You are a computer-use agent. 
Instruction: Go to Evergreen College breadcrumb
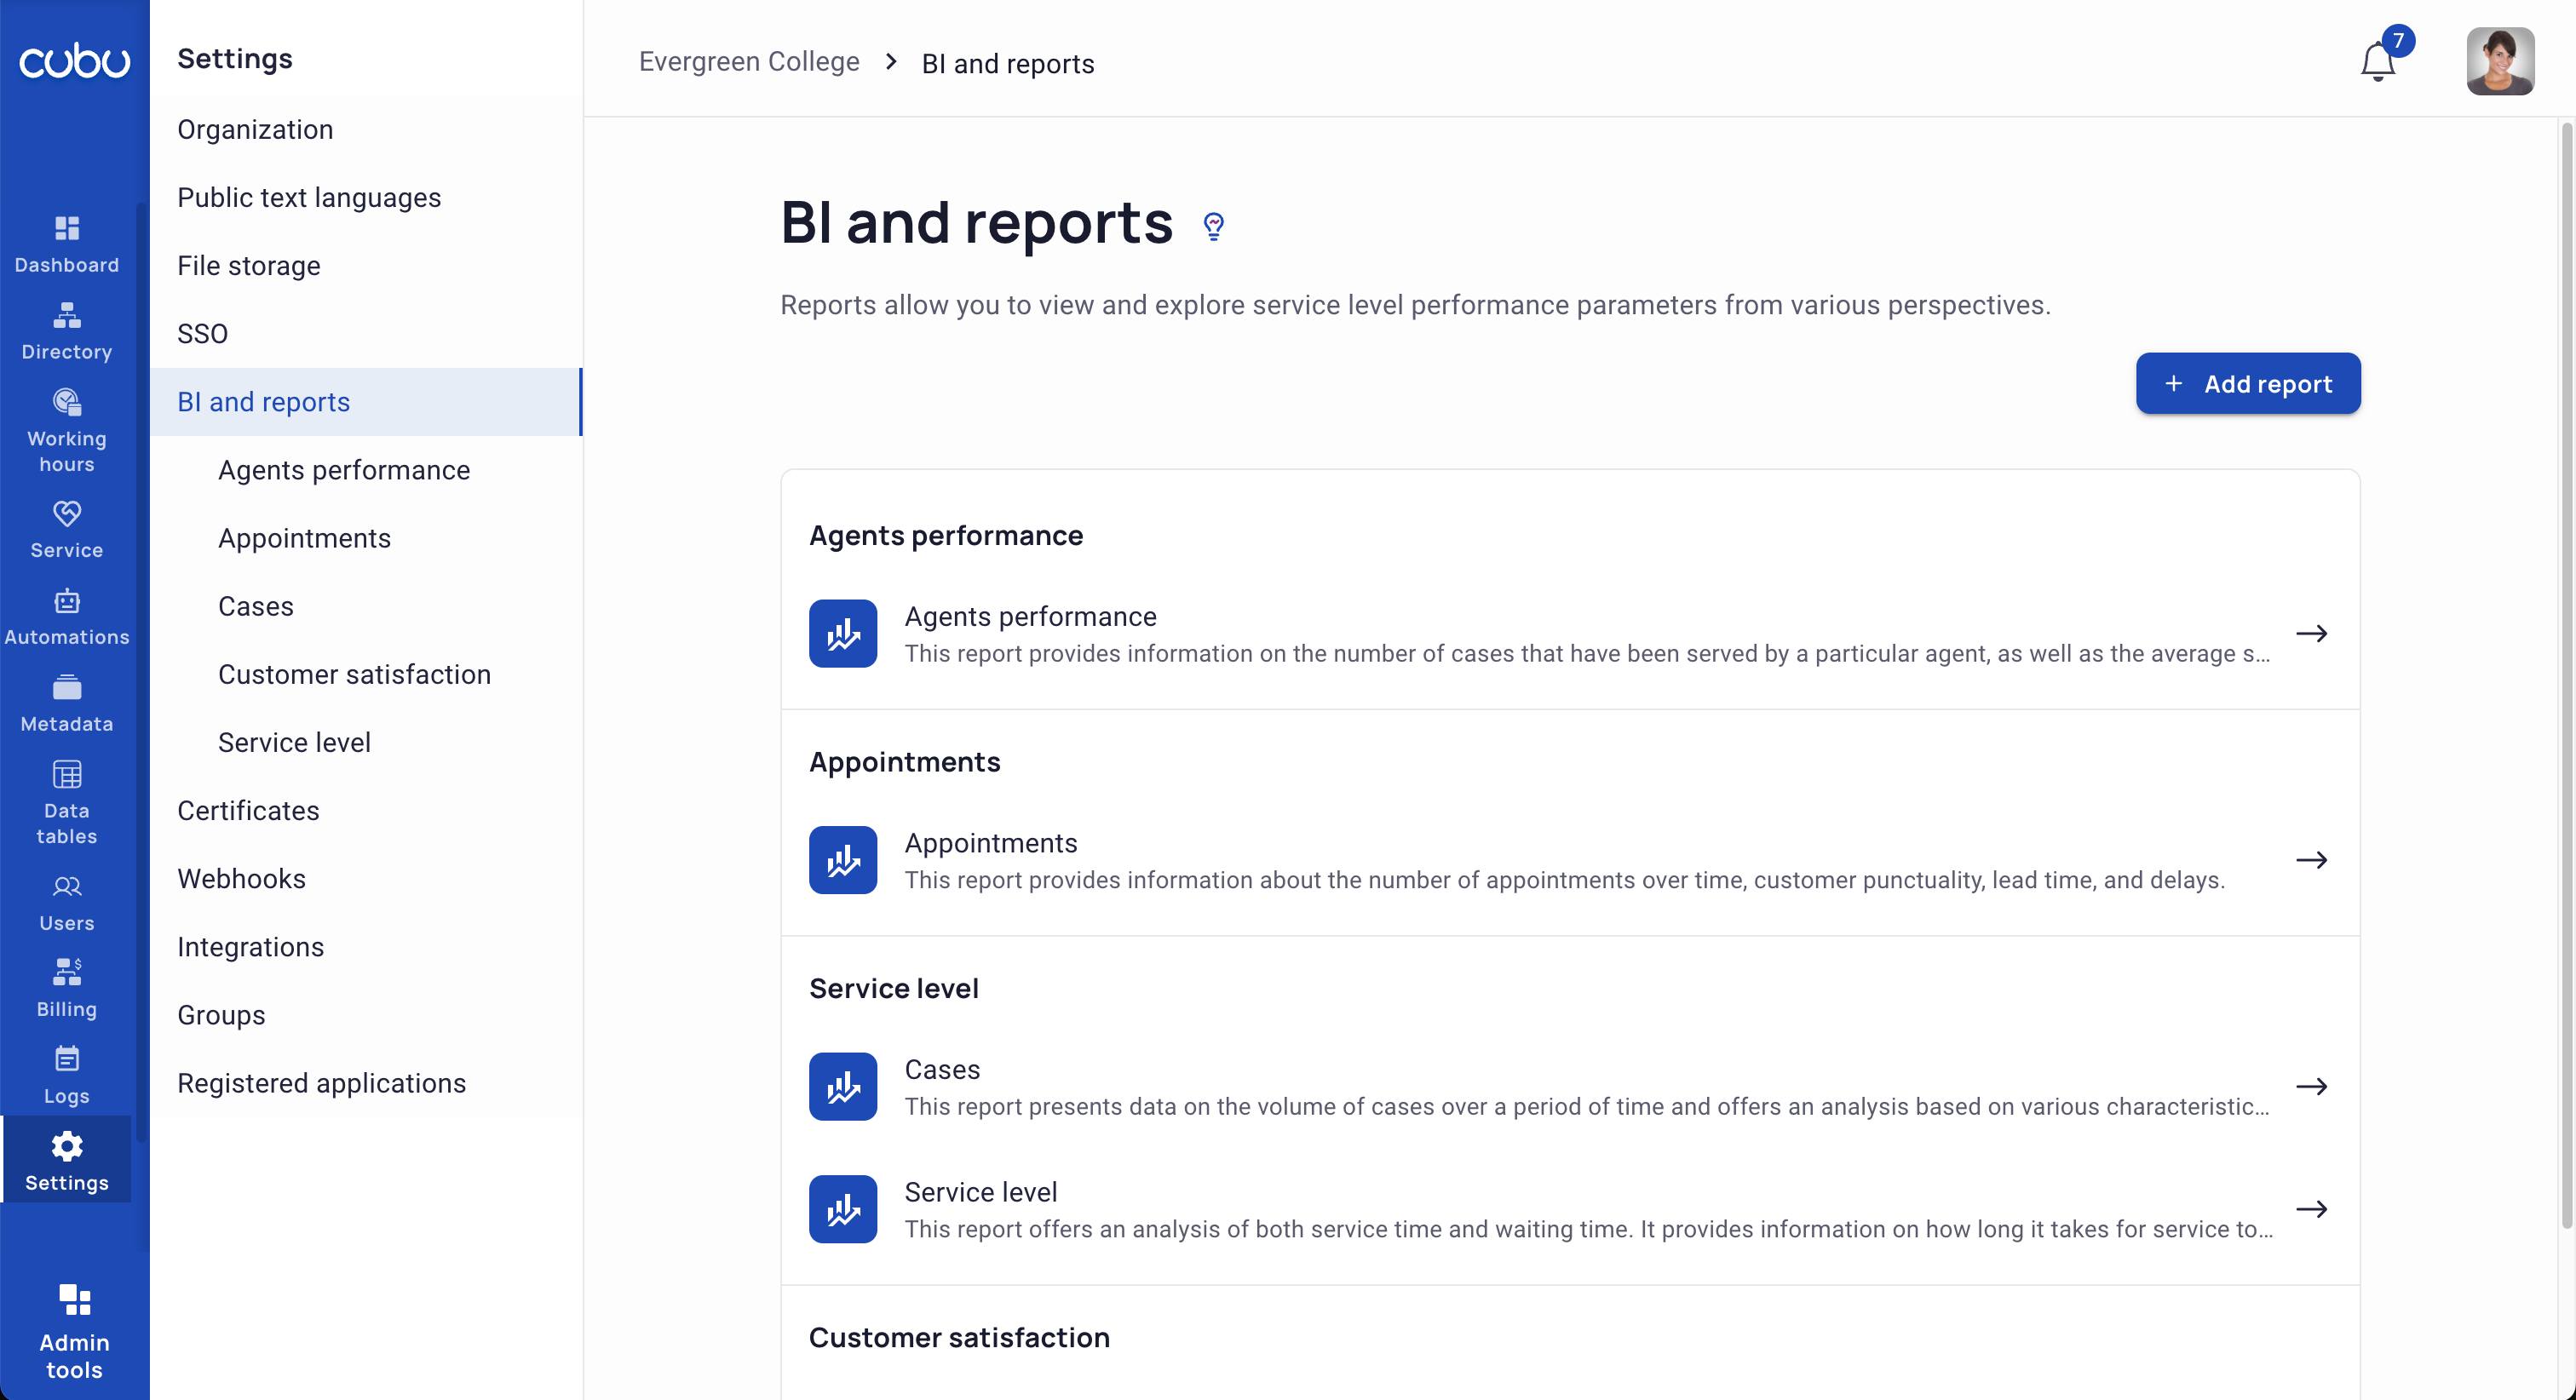(749, 62)
